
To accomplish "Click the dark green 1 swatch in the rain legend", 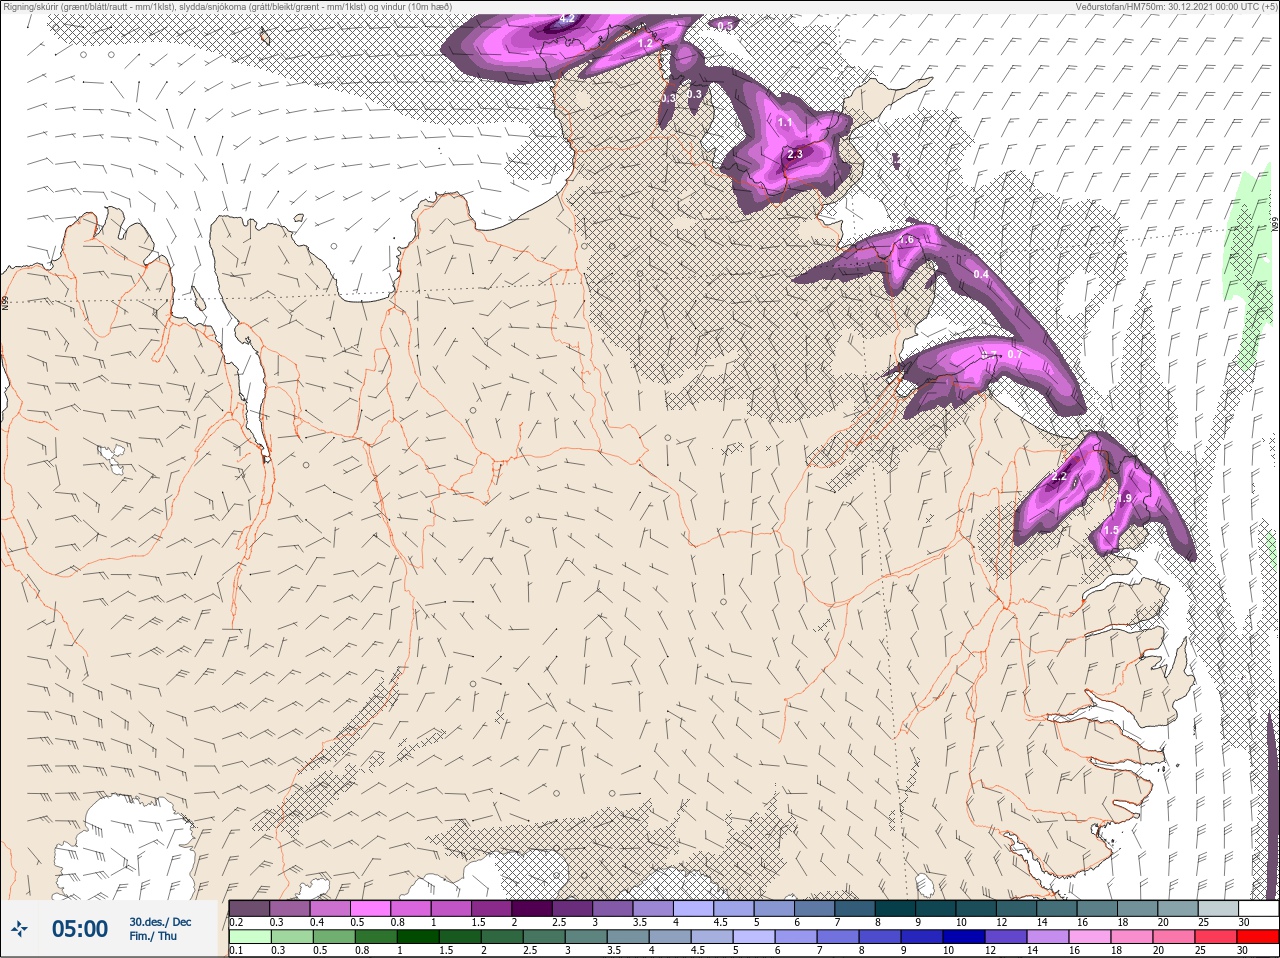I will [x=418, y=937].
